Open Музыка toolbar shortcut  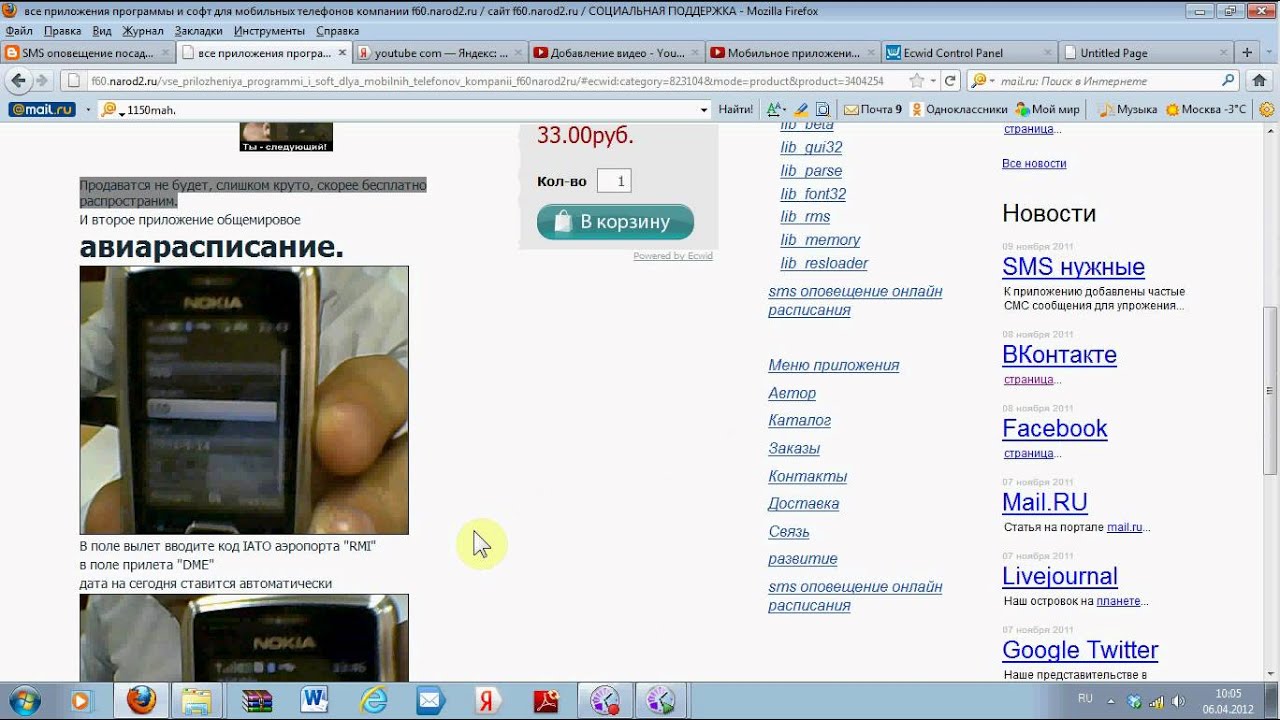tap(1128, 110)
